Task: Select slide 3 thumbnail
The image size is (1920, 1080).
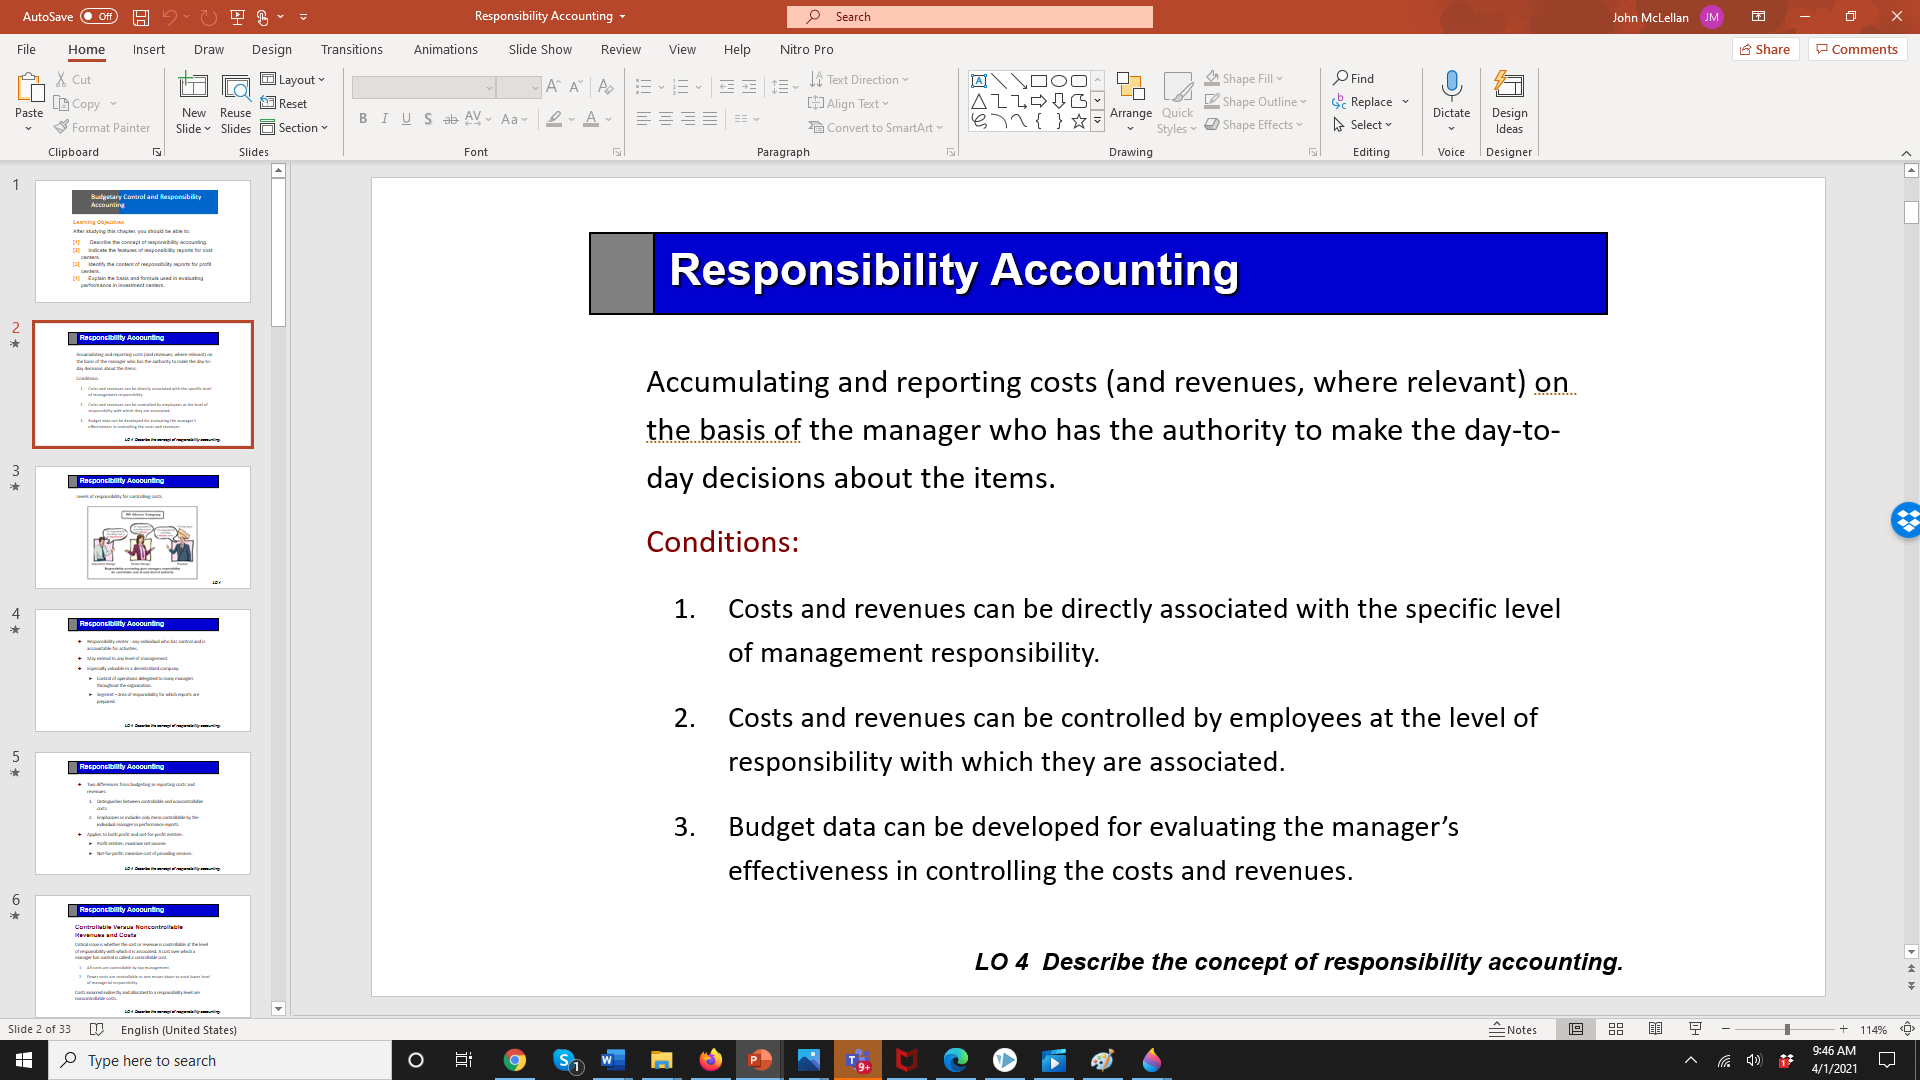Action: point(143,527)
